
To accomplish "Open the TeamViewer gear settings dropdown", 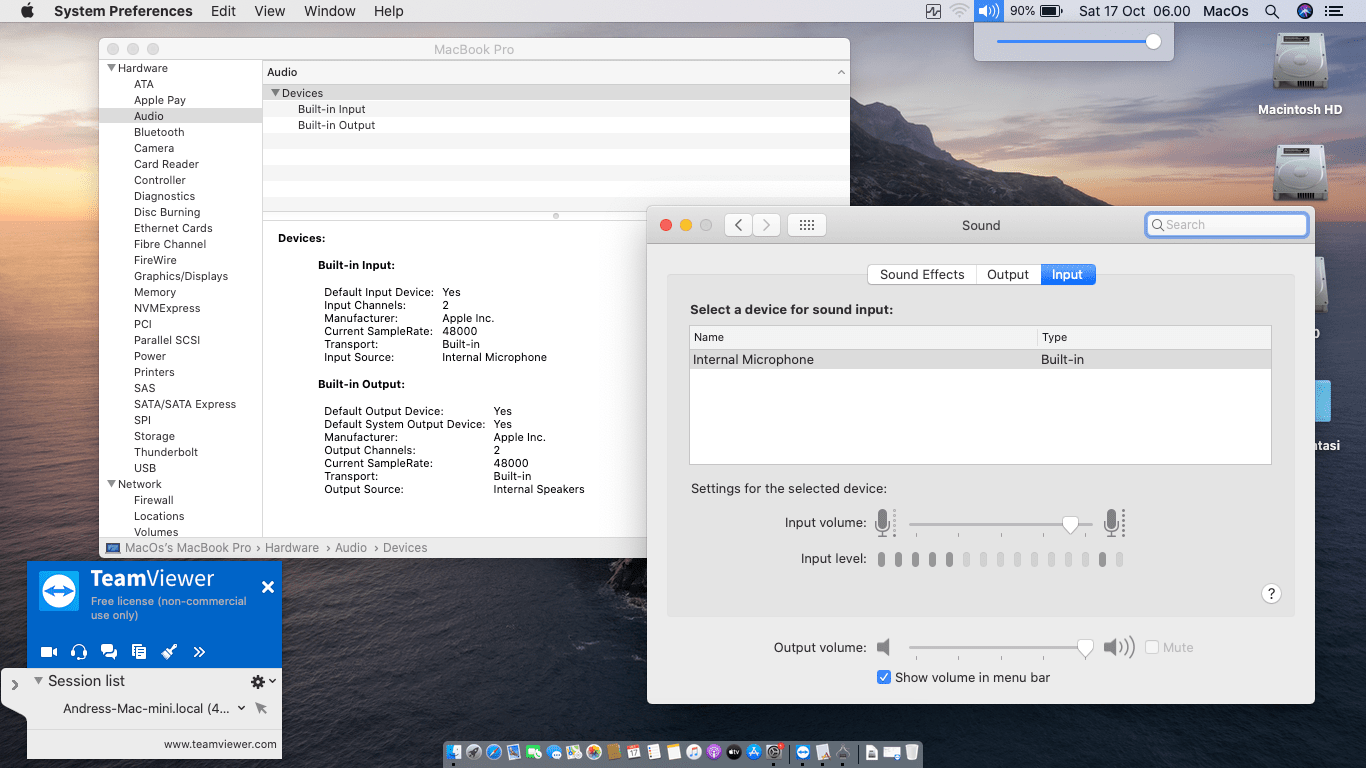I will [x=263, y=681].
